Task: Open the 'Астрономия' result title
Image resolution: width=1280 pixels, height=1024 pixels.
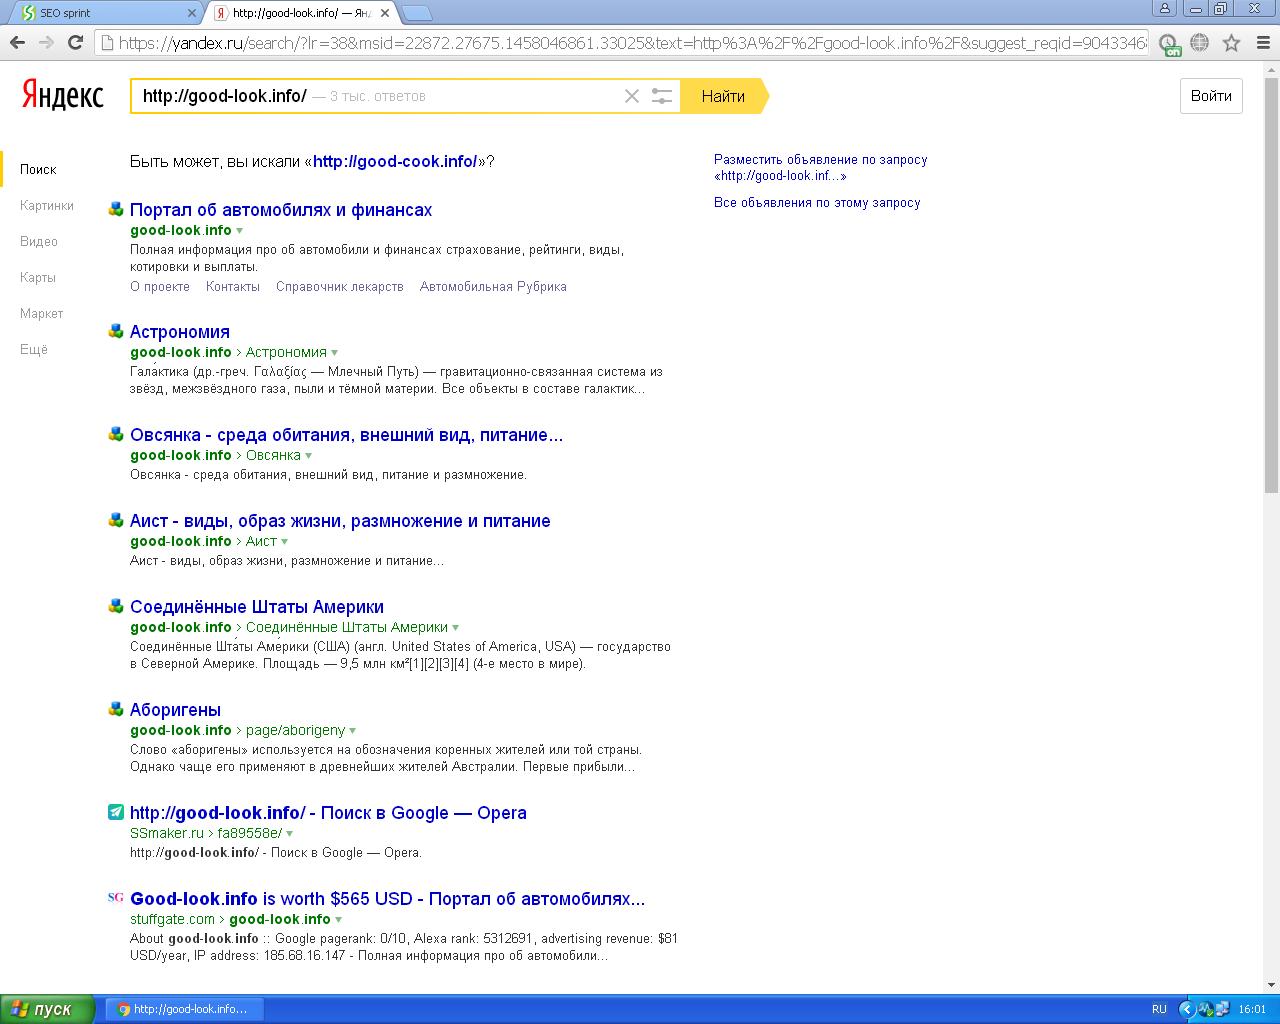Action: click(x=180, y=332)
